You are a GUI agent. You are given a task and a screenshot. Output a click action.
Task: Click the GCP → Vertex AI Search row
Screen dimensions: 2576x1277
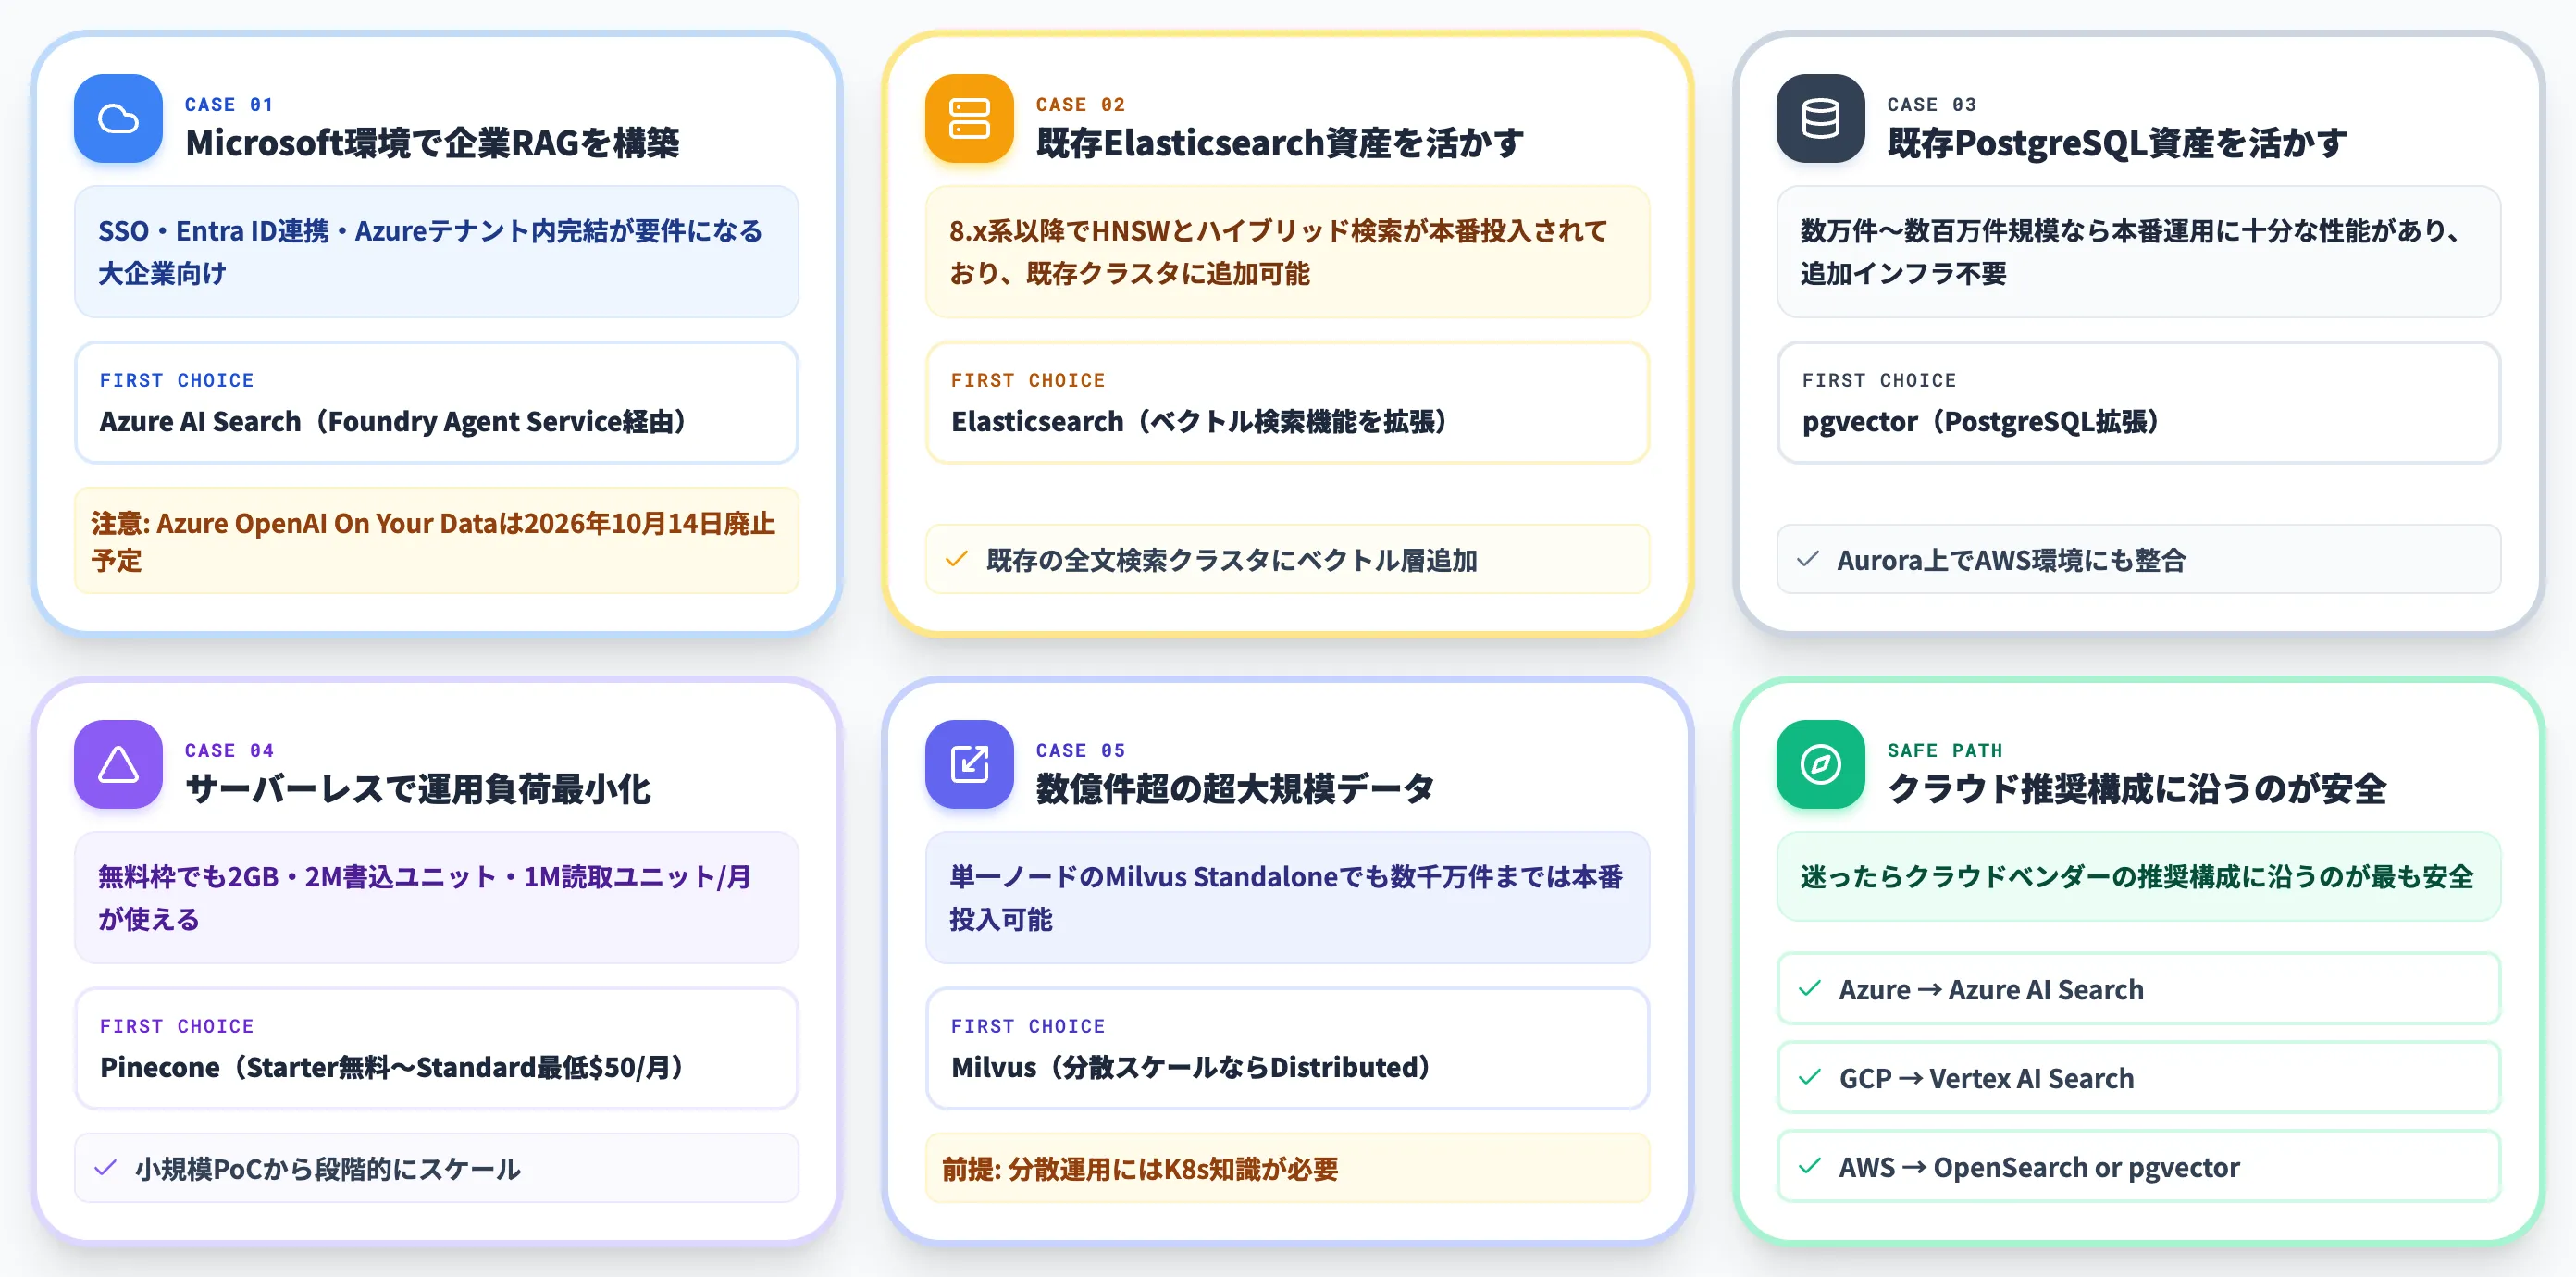pos(2138,1077)
